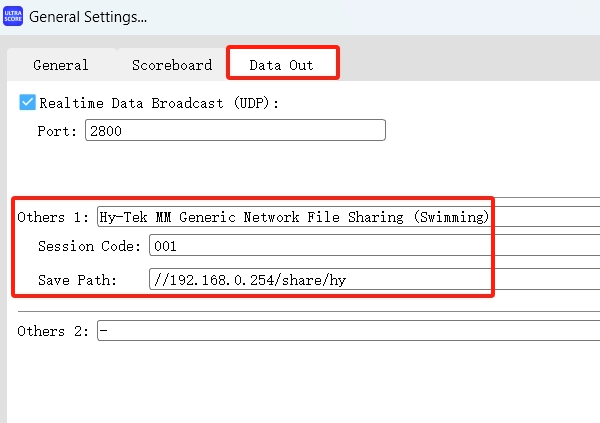
Task: Click the General Settings window title text
Action: click(x=88, y=17)
